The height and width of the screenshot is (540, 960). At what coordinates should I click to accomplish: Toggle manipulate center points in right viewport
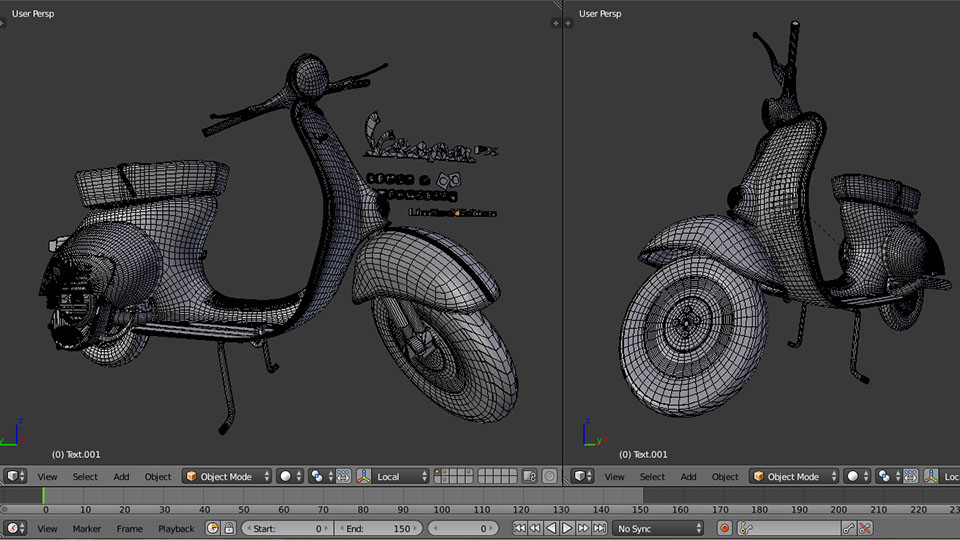coord(910,476)
